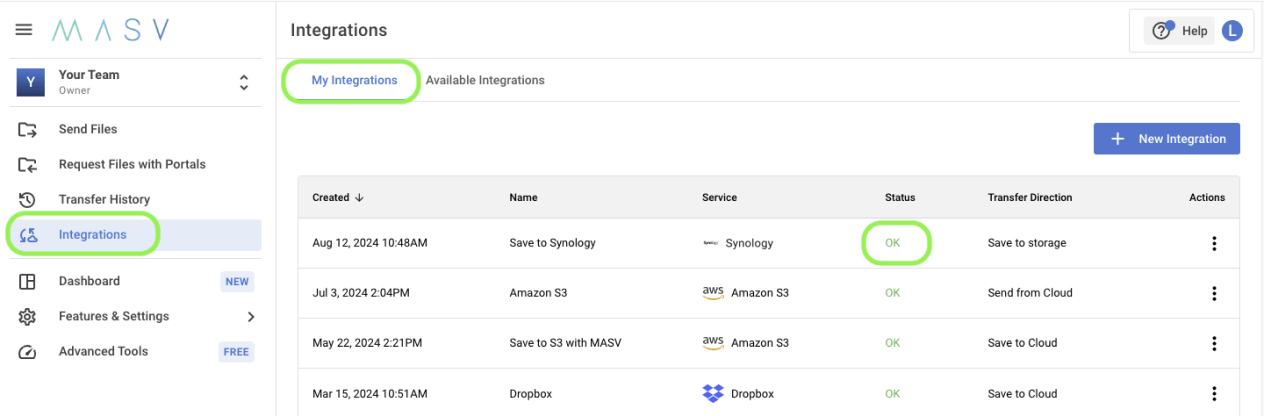
Task: Open actions menu for Save to Synology
Action: tap(1214, 243)
